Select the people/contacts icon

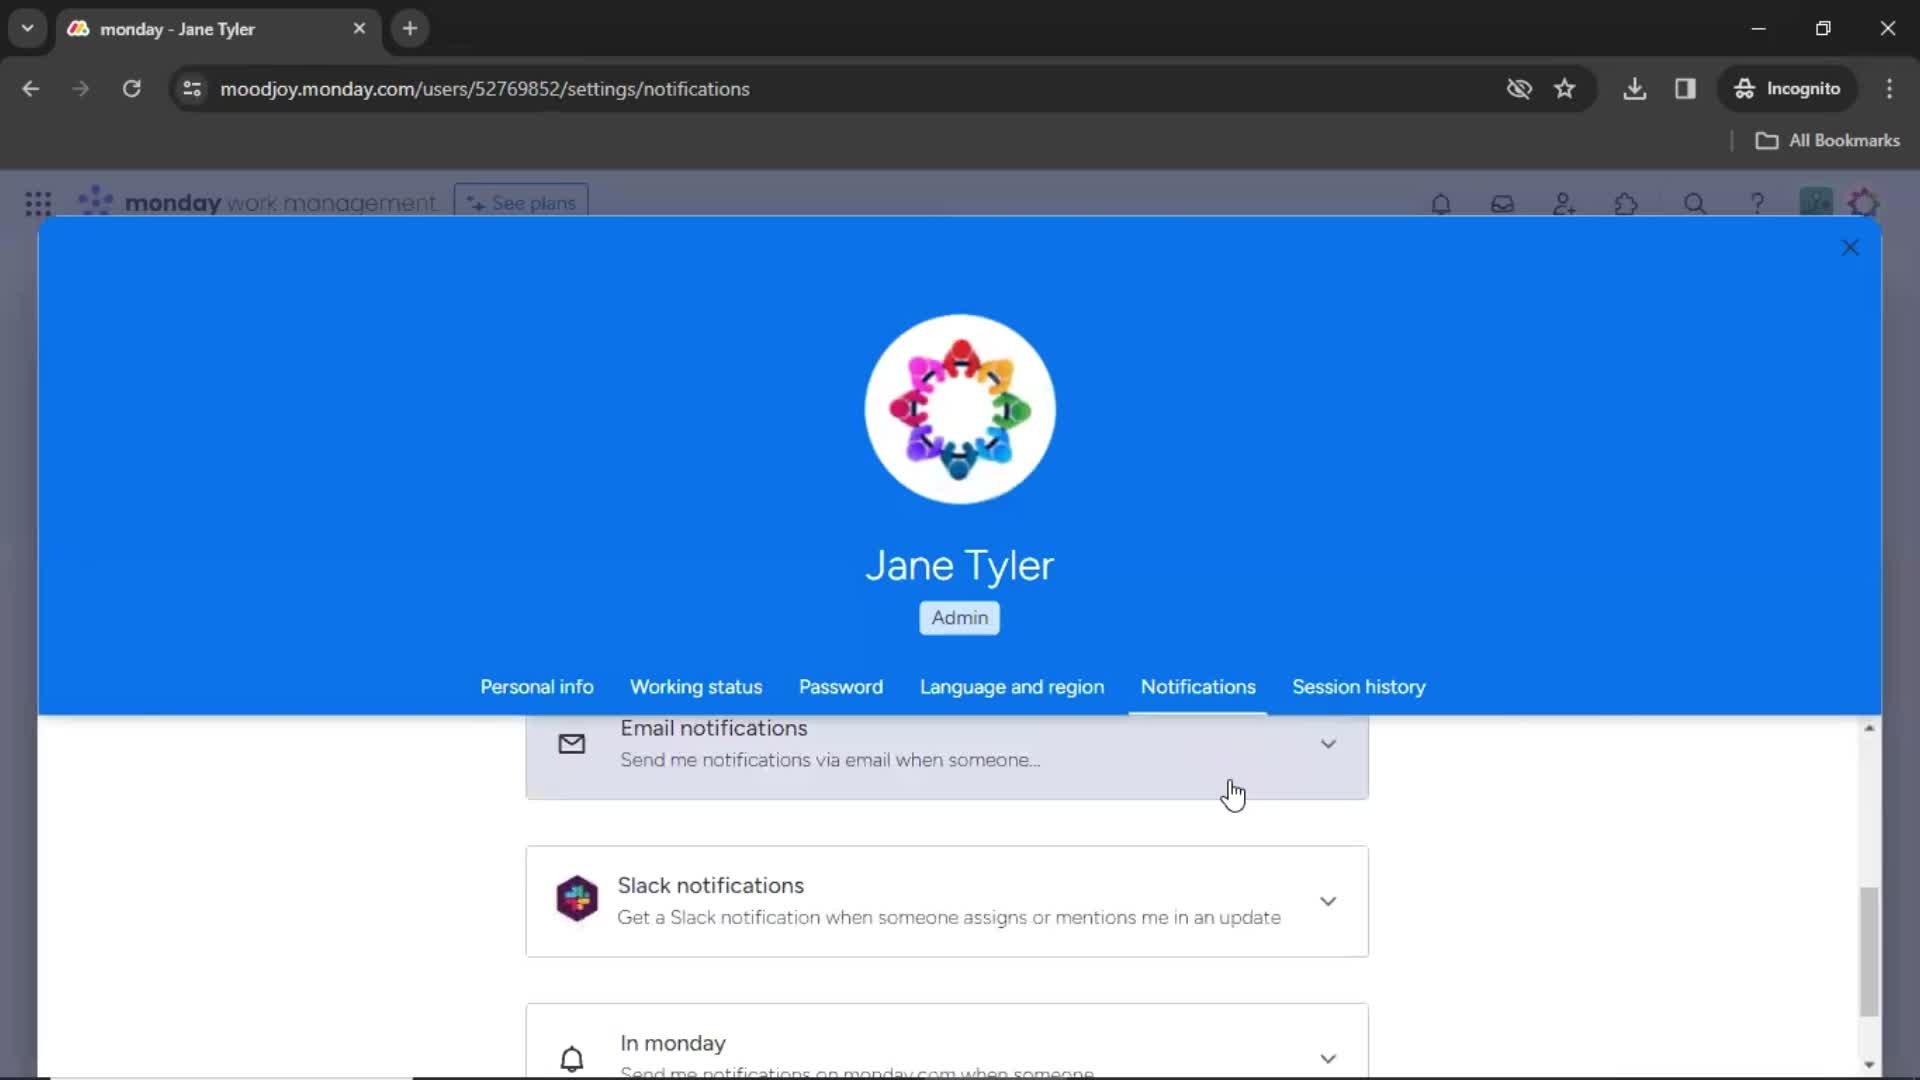pos(1564,203)
